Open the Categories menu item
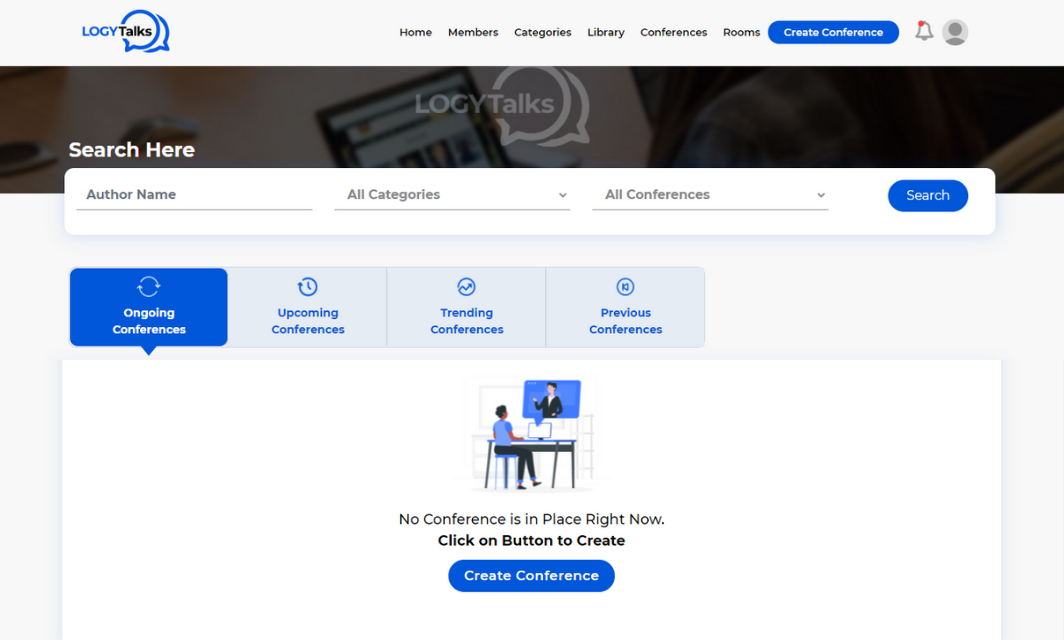 pyautogui.click(x=542, y=32)
